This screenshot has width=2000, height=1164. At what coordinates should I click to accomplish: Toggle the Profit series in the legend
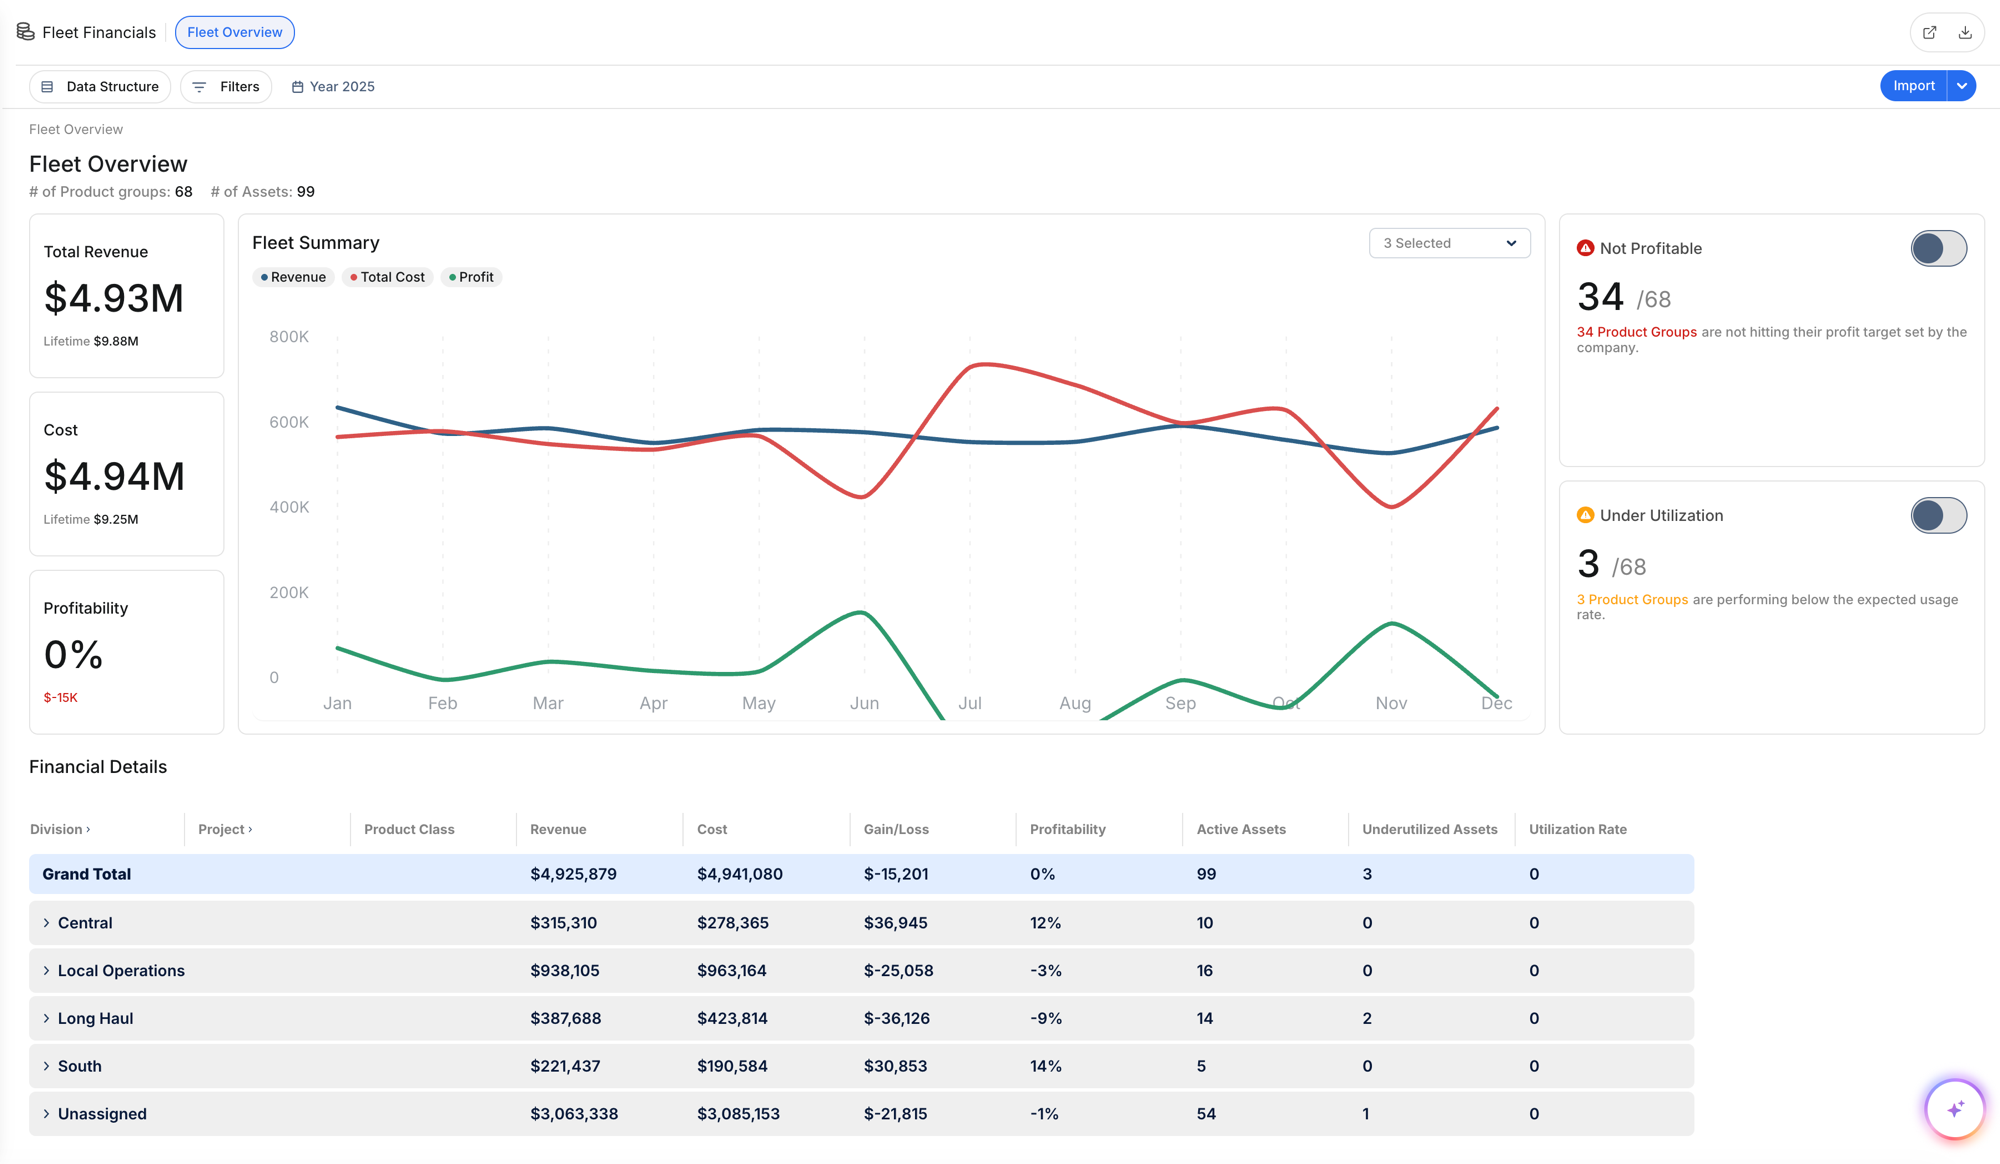[x=470, y=277]
